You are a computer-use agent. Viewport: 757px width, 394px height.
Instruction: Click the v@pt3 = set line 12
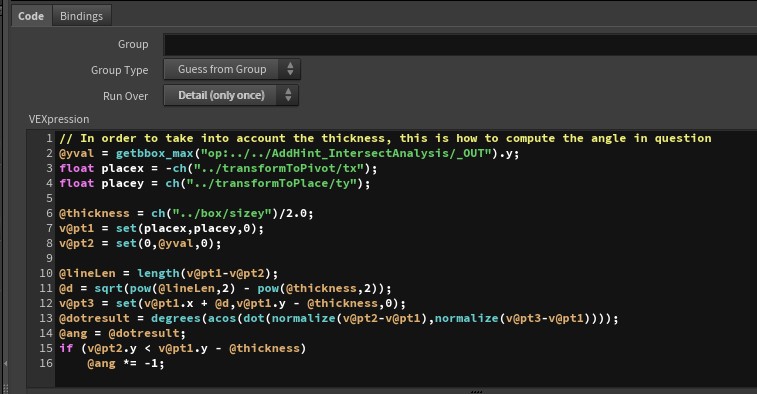(x=233, y=303)
